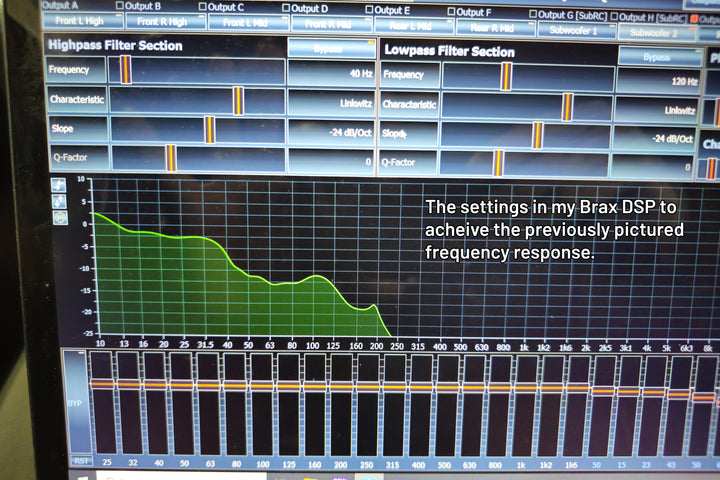Click the 'Highpass Filter Section' heading
Screen dimensions: 720x480
point(115,45)
